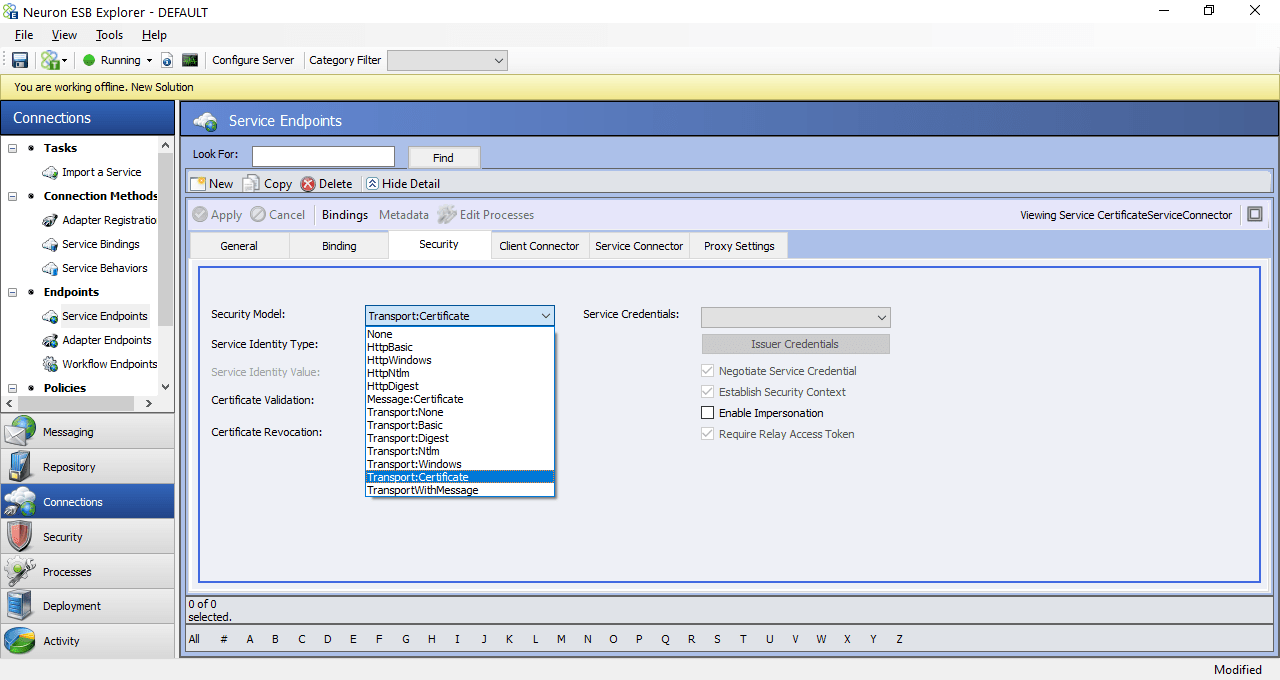
Task: Open the Category Filter combo box
Action: (x=447, y=61)
